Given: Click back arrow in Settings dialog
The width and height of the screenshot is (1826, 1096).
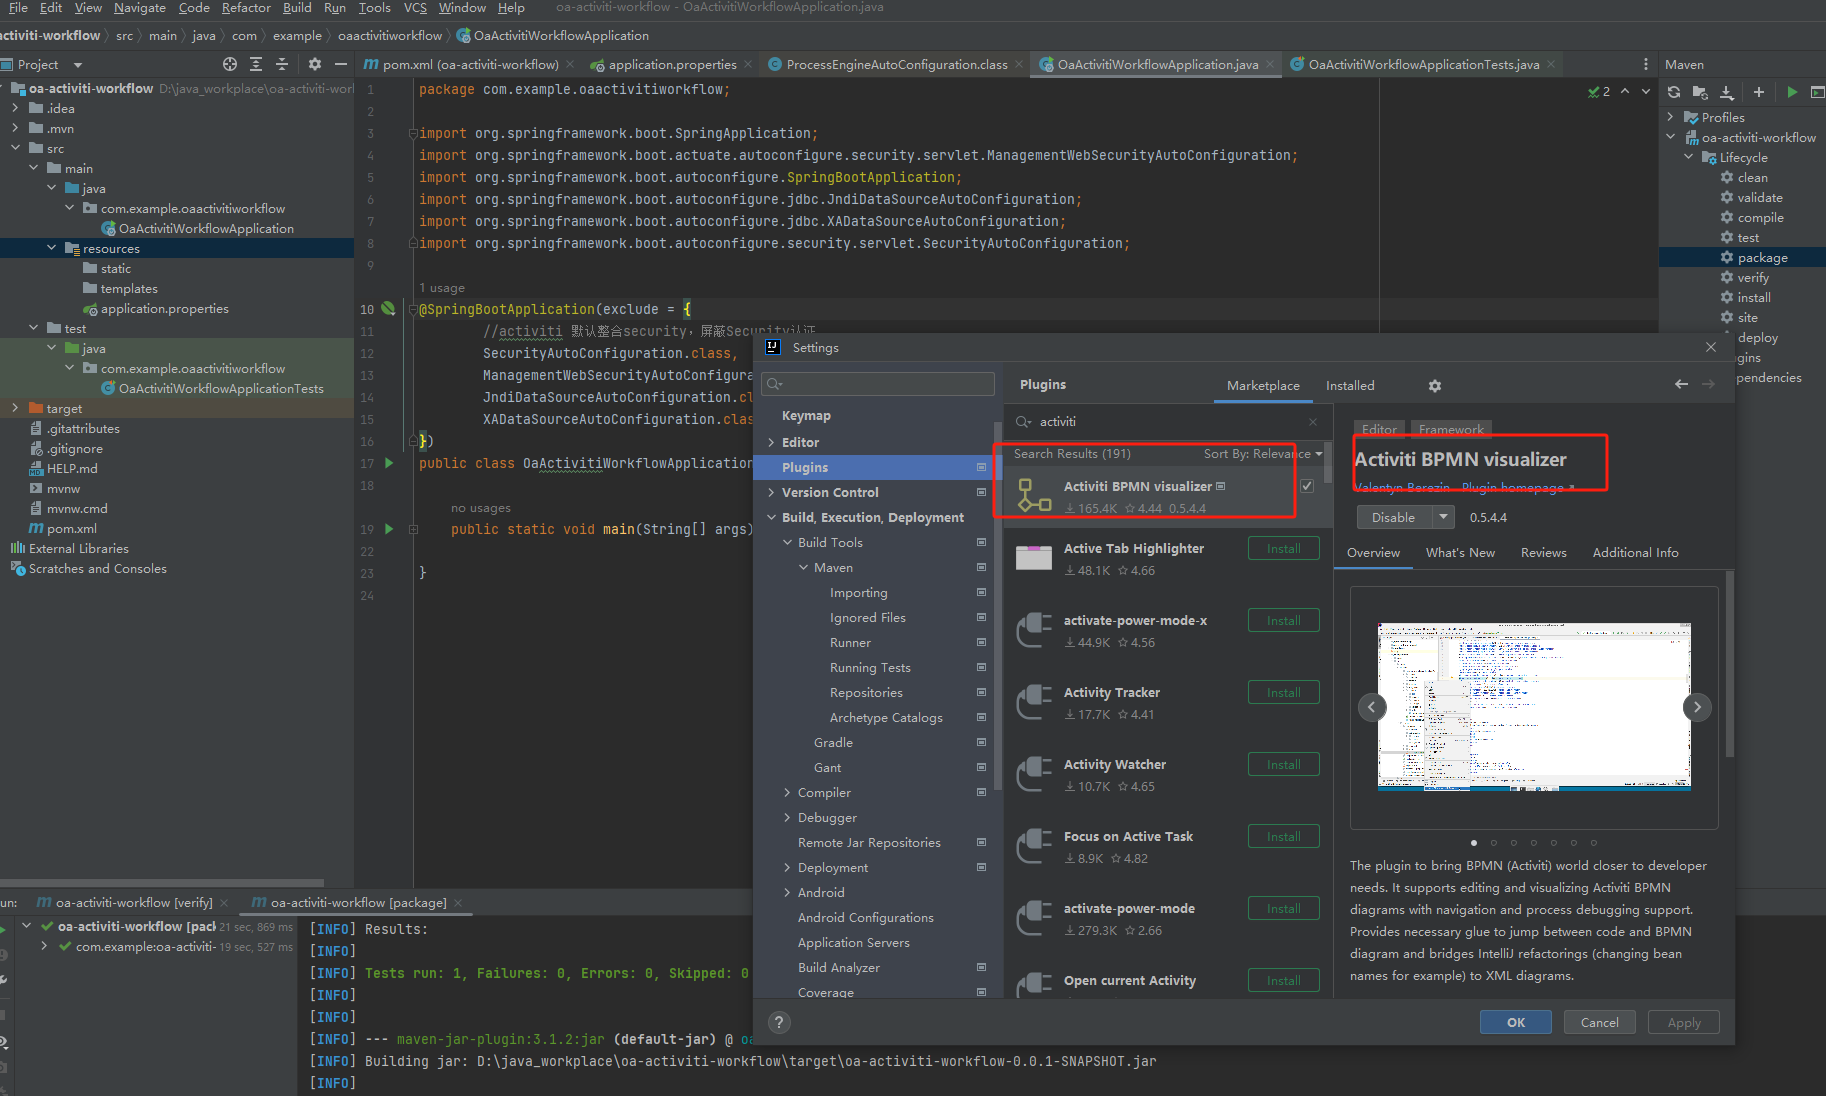Looking at the screenshot, I should point(1681,384).
